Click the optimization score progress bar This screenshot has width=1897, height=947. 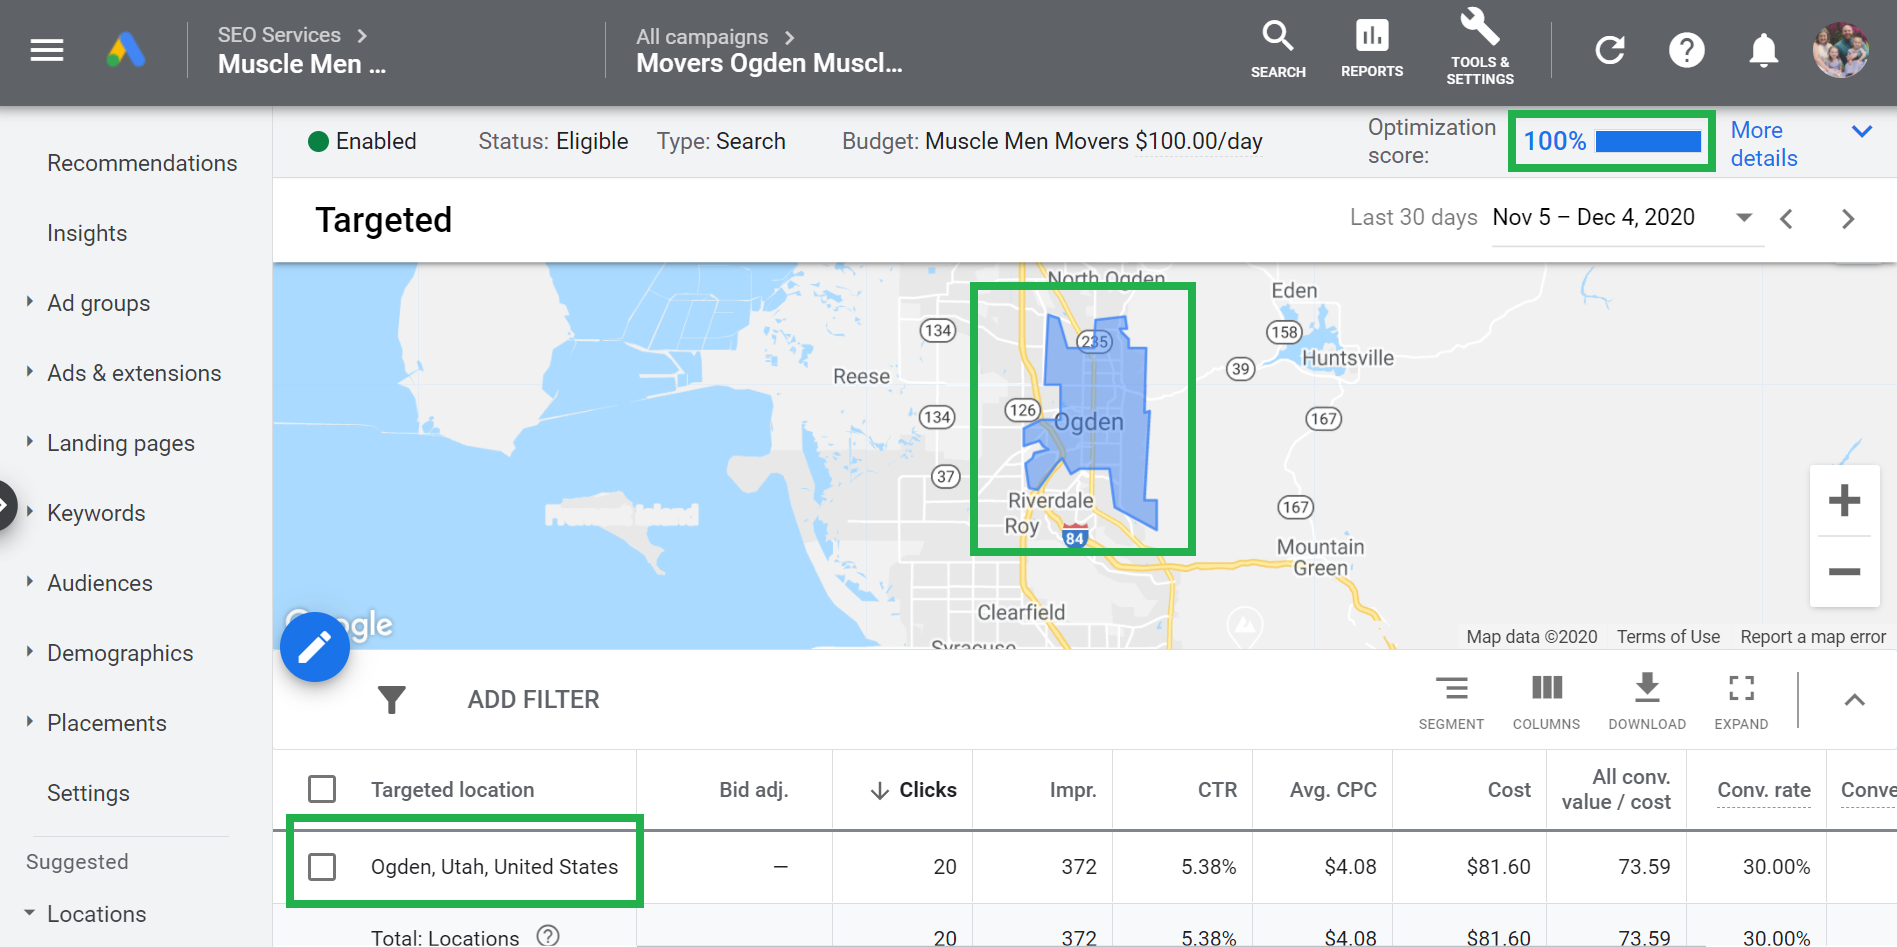pyautogui.click(x=1648, y=141)
